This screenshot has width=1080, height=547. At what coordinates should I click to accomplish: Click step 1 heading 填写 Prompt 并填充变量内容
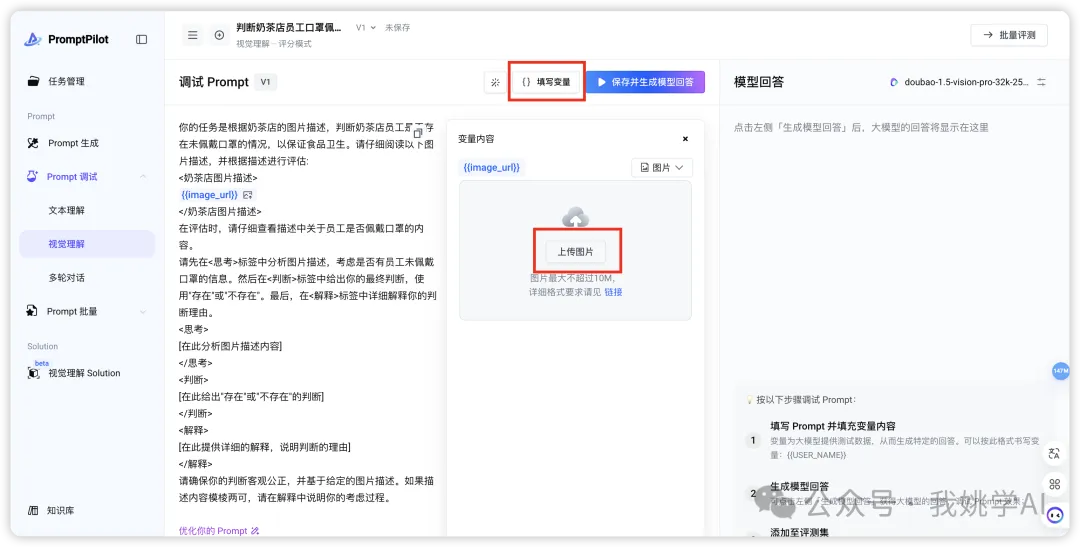(833, 426)
